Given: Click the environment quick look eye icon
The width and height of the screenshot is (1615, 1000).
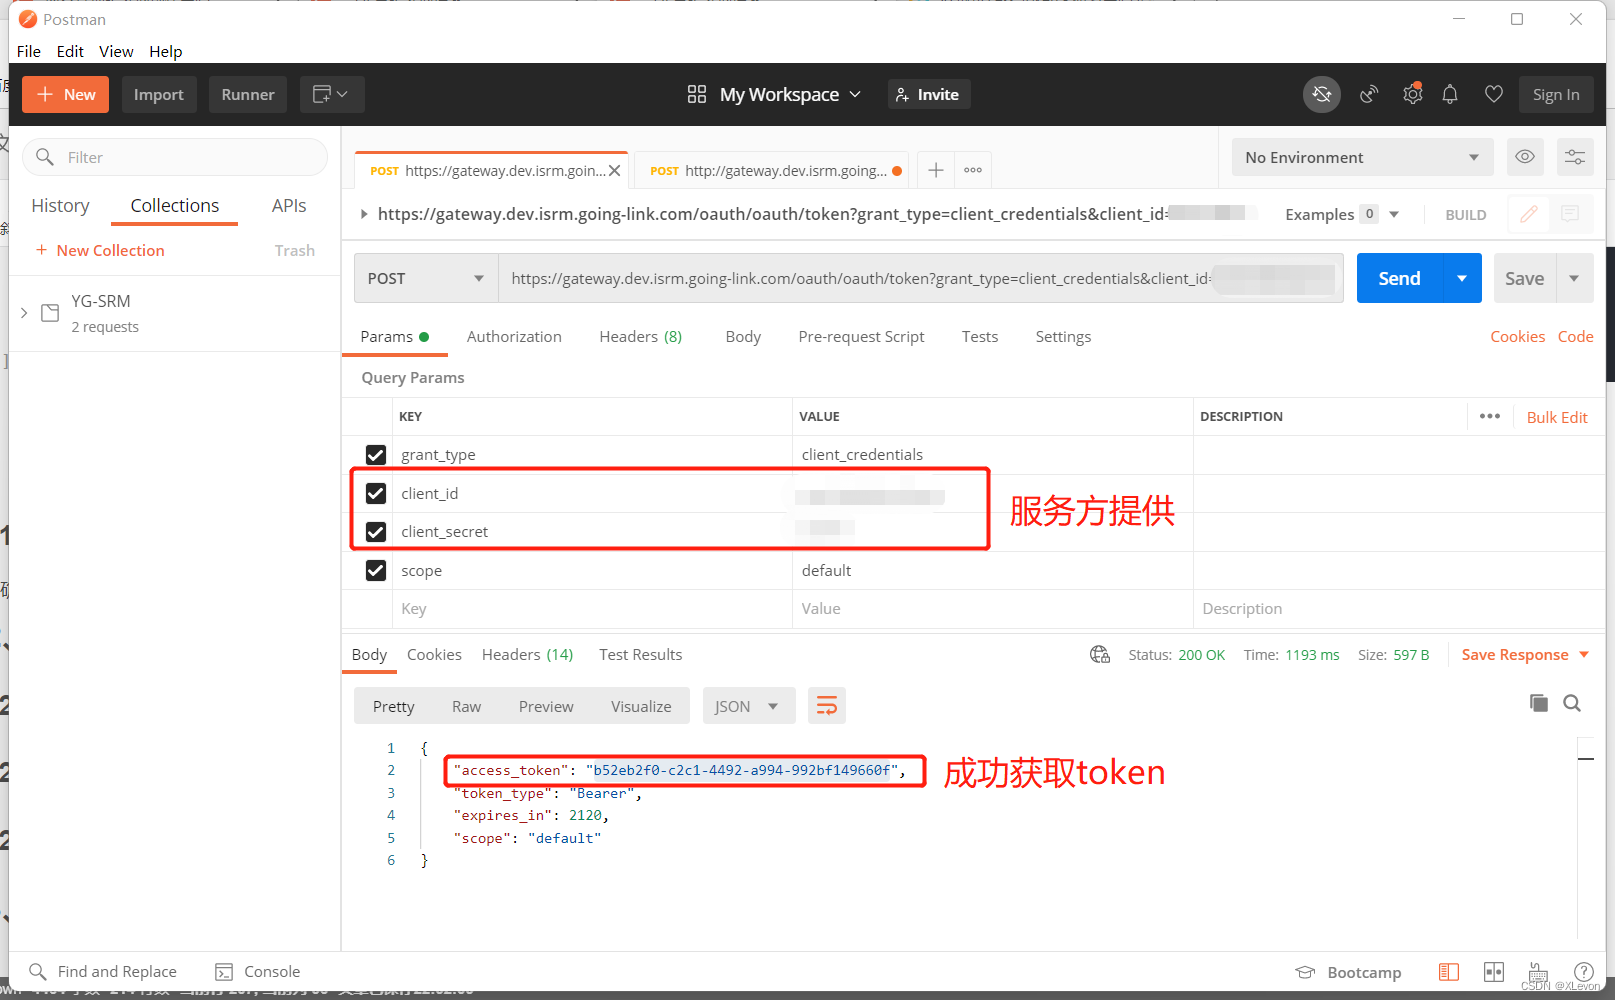Looking at the screenshot, I should [1525, 157].
